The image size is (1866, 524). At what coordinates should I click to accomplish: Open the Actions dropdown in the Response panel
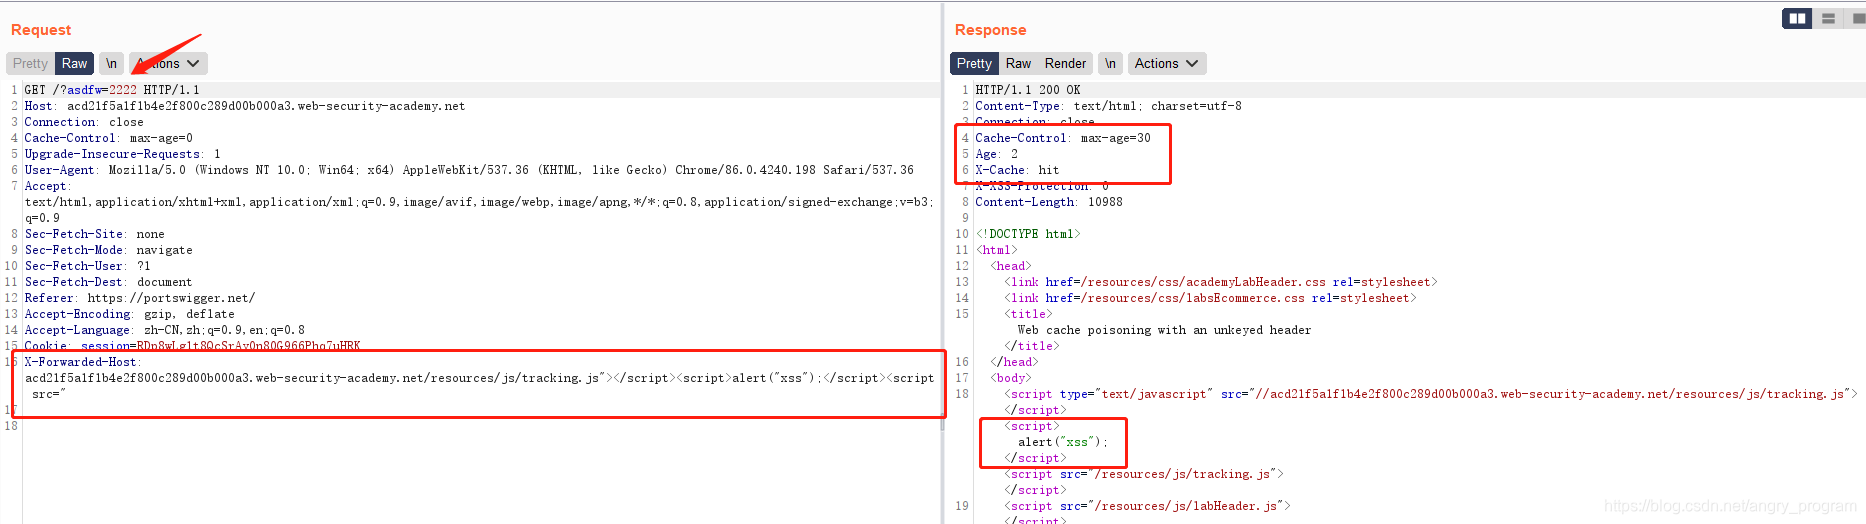tap(1167, 63)
